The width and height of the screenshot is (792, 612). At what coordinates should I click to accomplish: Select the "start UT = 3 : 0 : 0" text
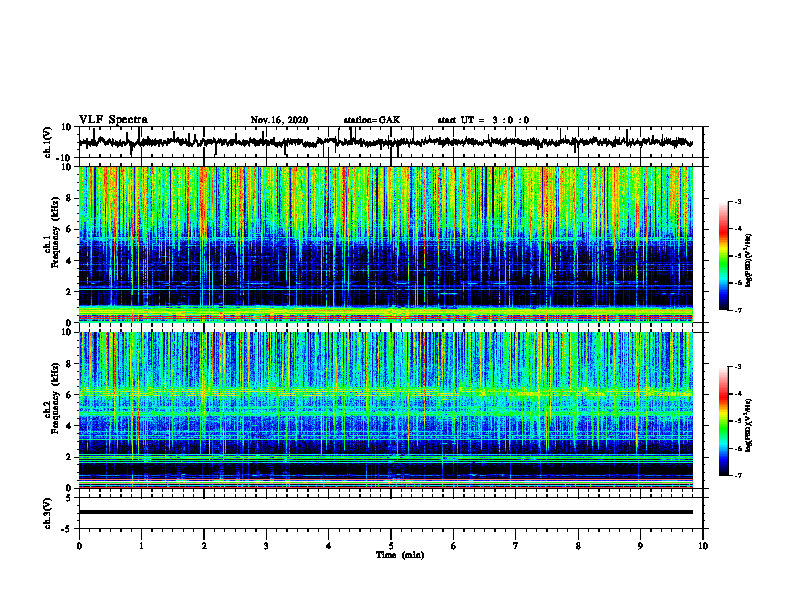pos(483,120)
